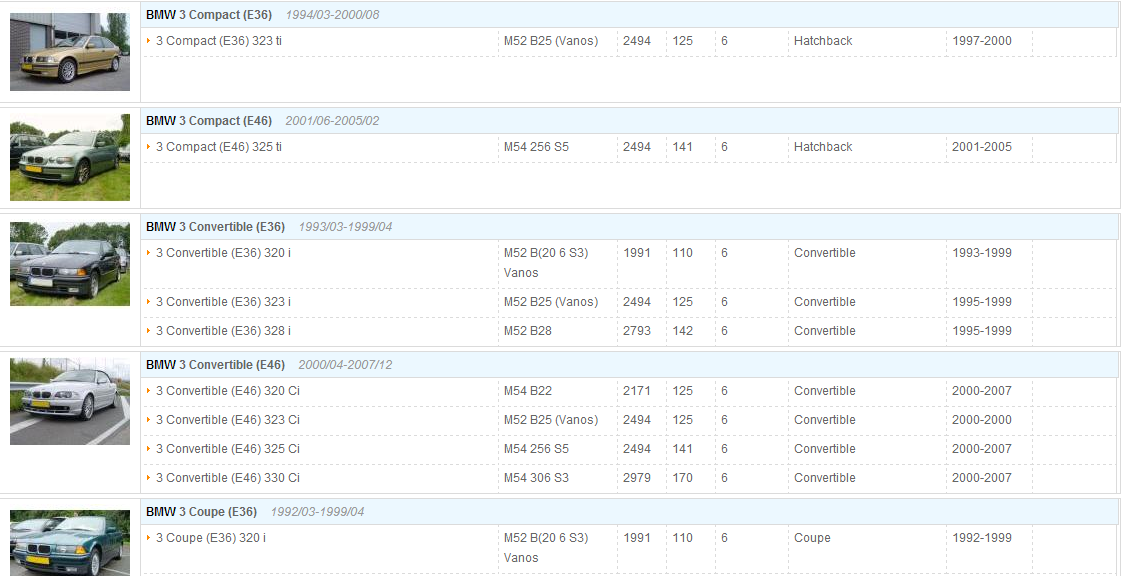
Task: Click the orange arrow beside 330 Ci
Action: click(x=149, y=477)
